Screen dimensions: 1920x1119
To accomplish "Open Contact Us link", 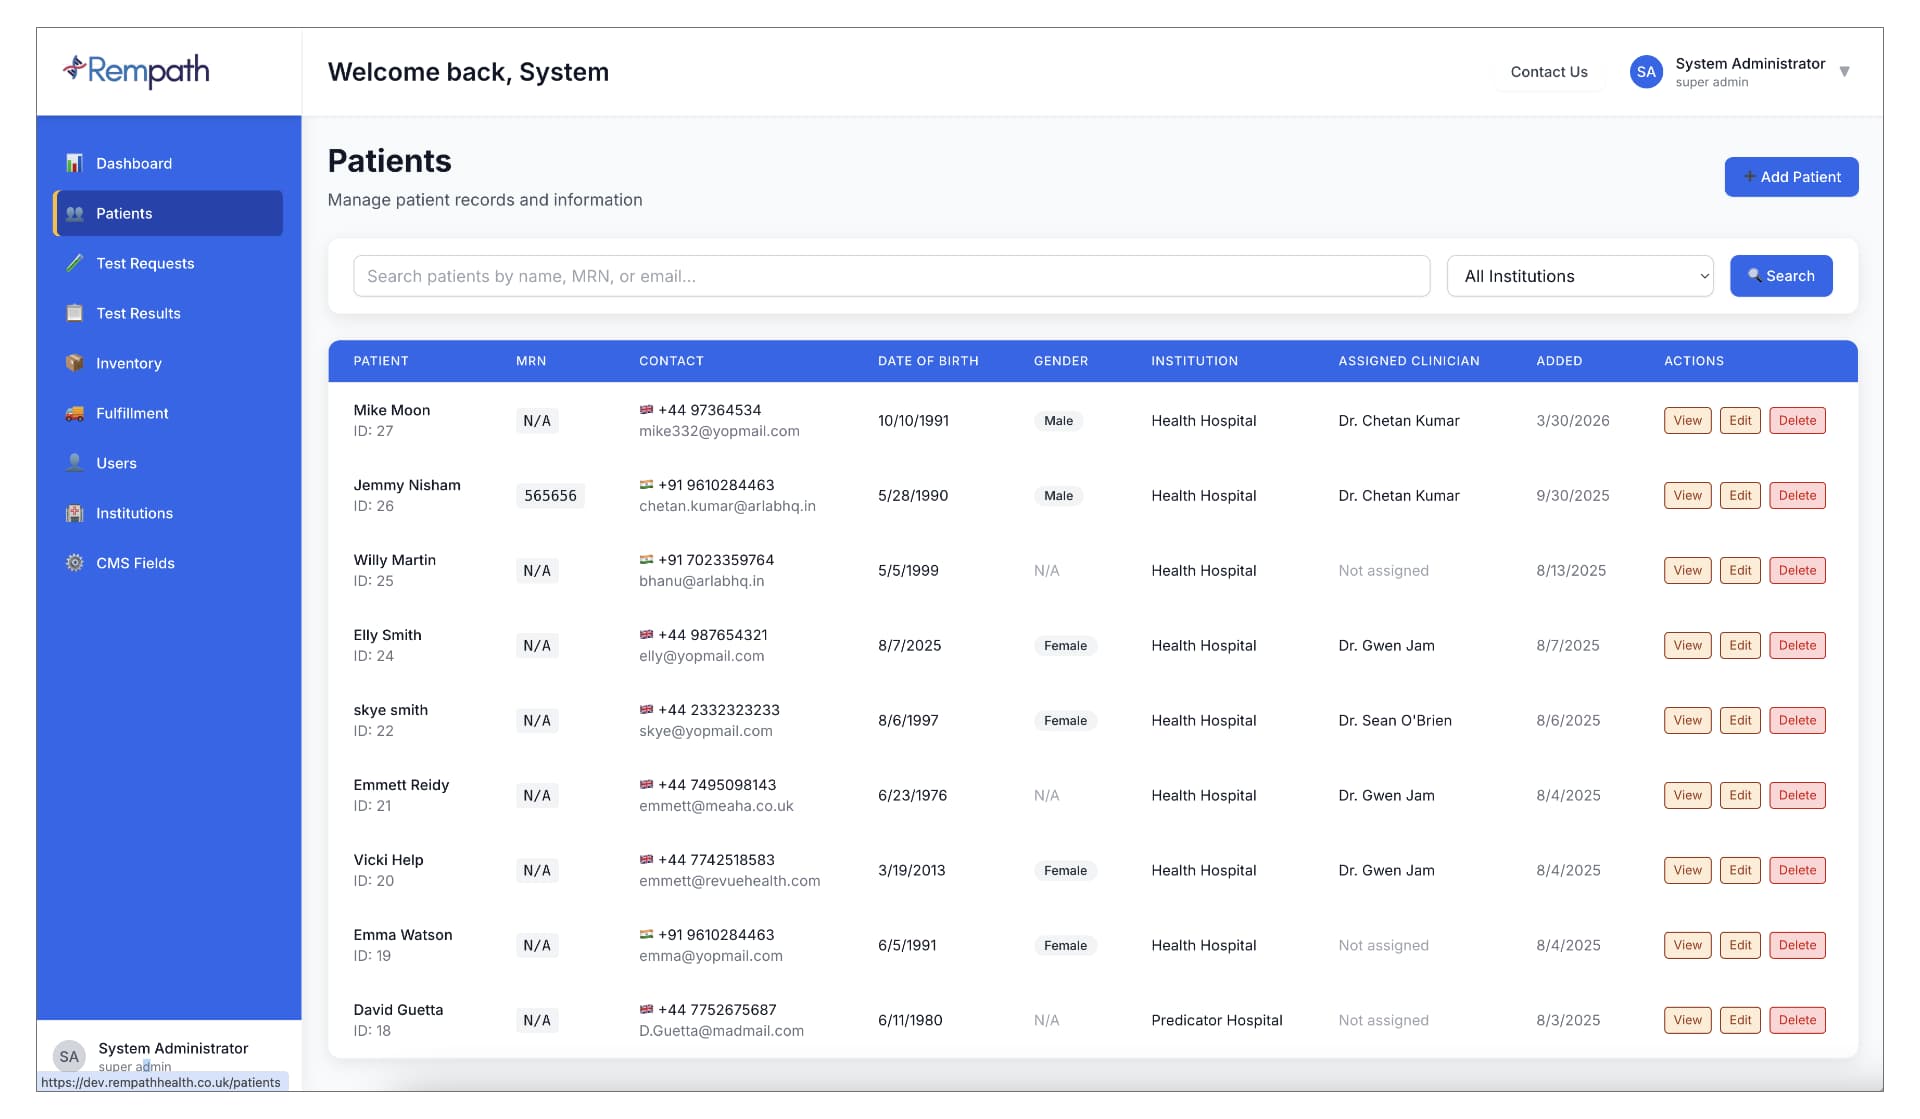I will pyautogui.click(x=1549, y=72).
